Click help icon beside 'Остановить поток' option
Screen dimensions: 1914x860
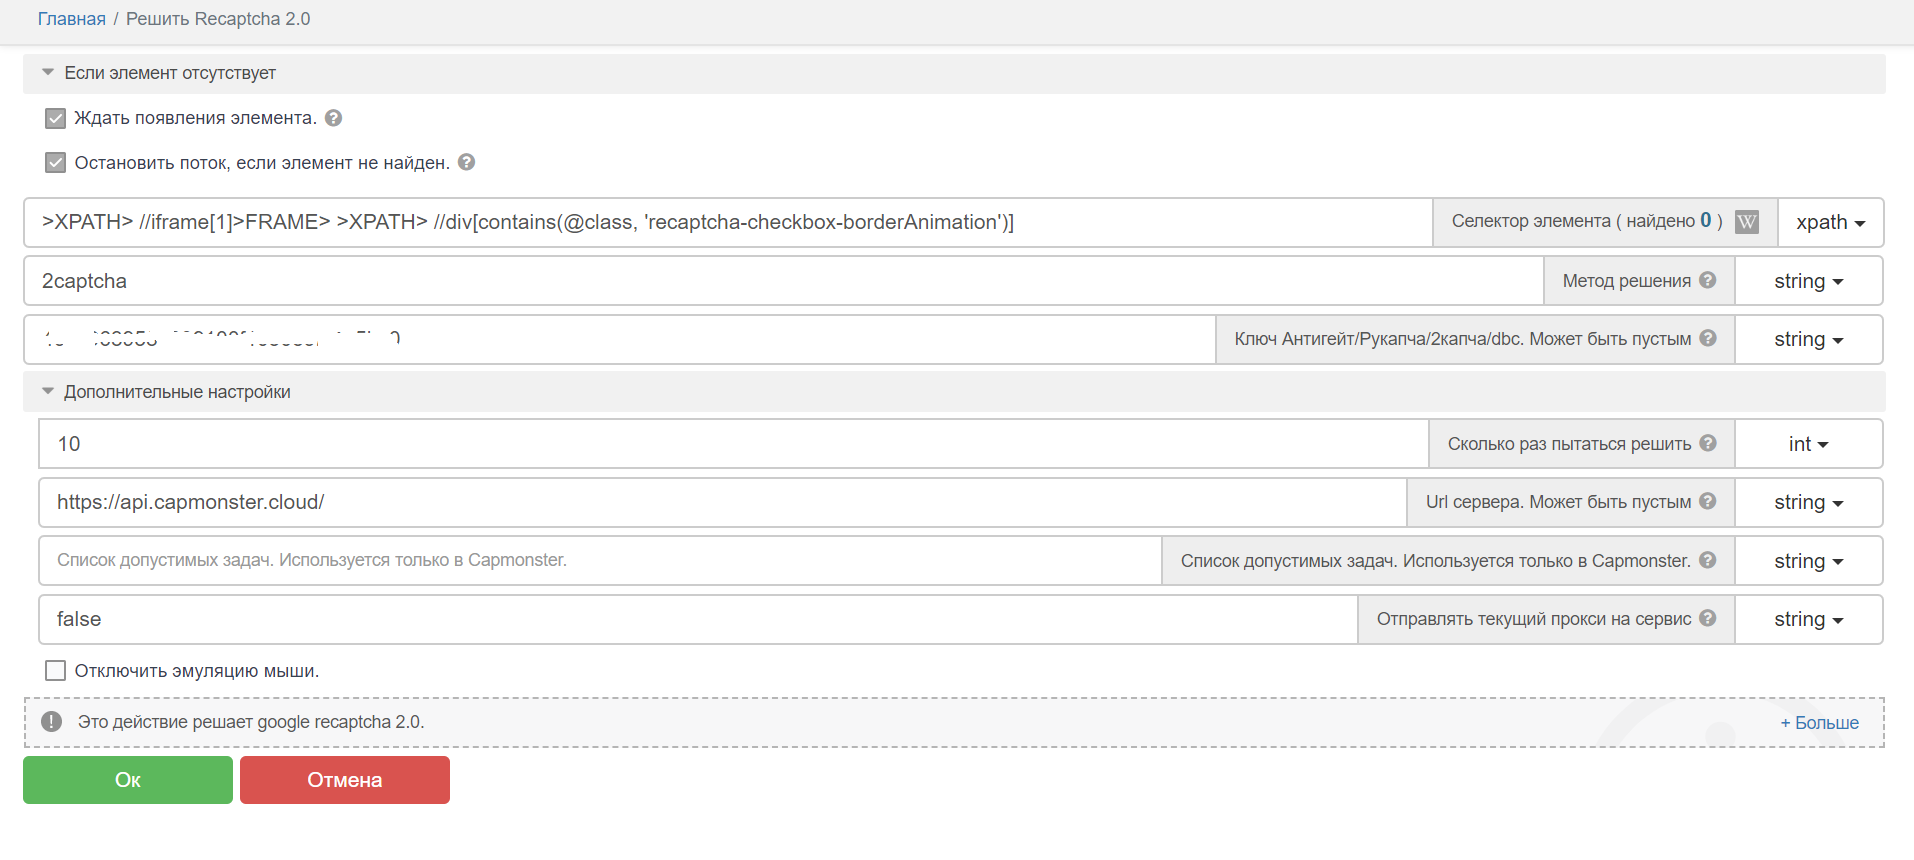(x=466, y=162)
